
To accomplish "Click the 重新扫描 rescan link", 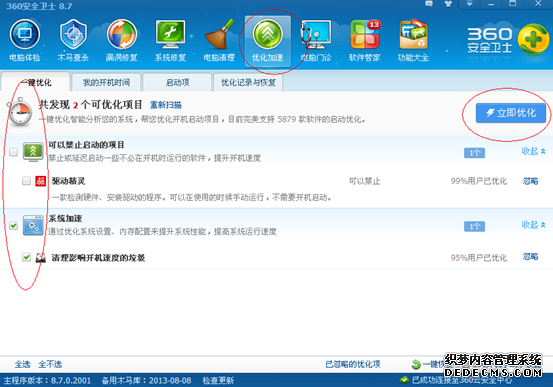I will pyautogui.click(x=165, y=105).
